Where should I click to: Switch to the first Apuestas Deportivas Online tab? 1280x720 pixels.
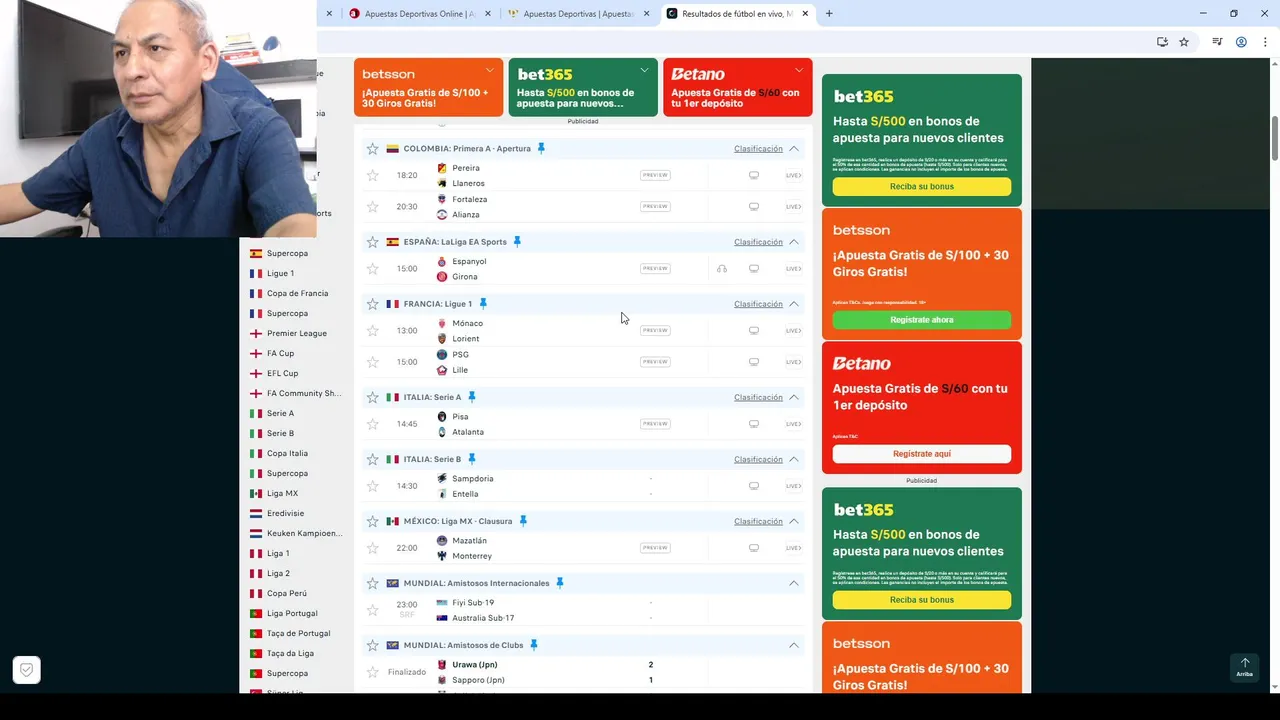[420, 14]
